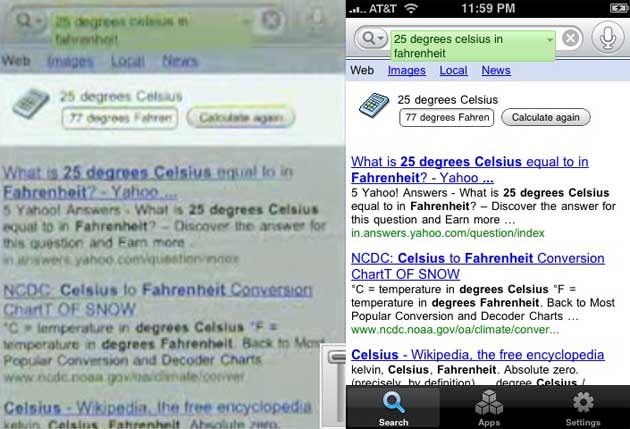Open the Settings gear tab in bottom bar
The height and width of the screenshot is (429, 630).
pyautogui.click(x=583, y=408)
